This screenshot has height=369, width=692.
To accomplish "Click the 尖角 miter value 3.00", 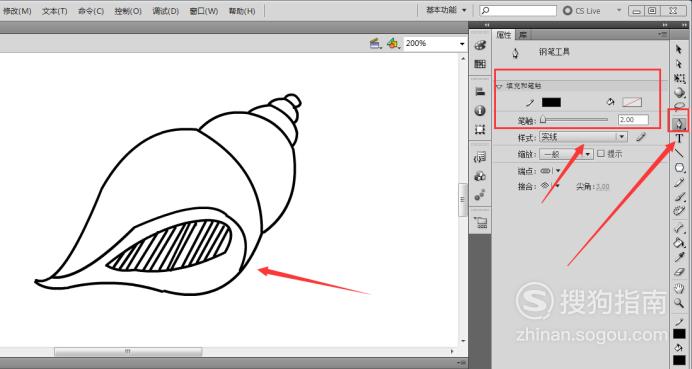I will [x=602, y=187].
